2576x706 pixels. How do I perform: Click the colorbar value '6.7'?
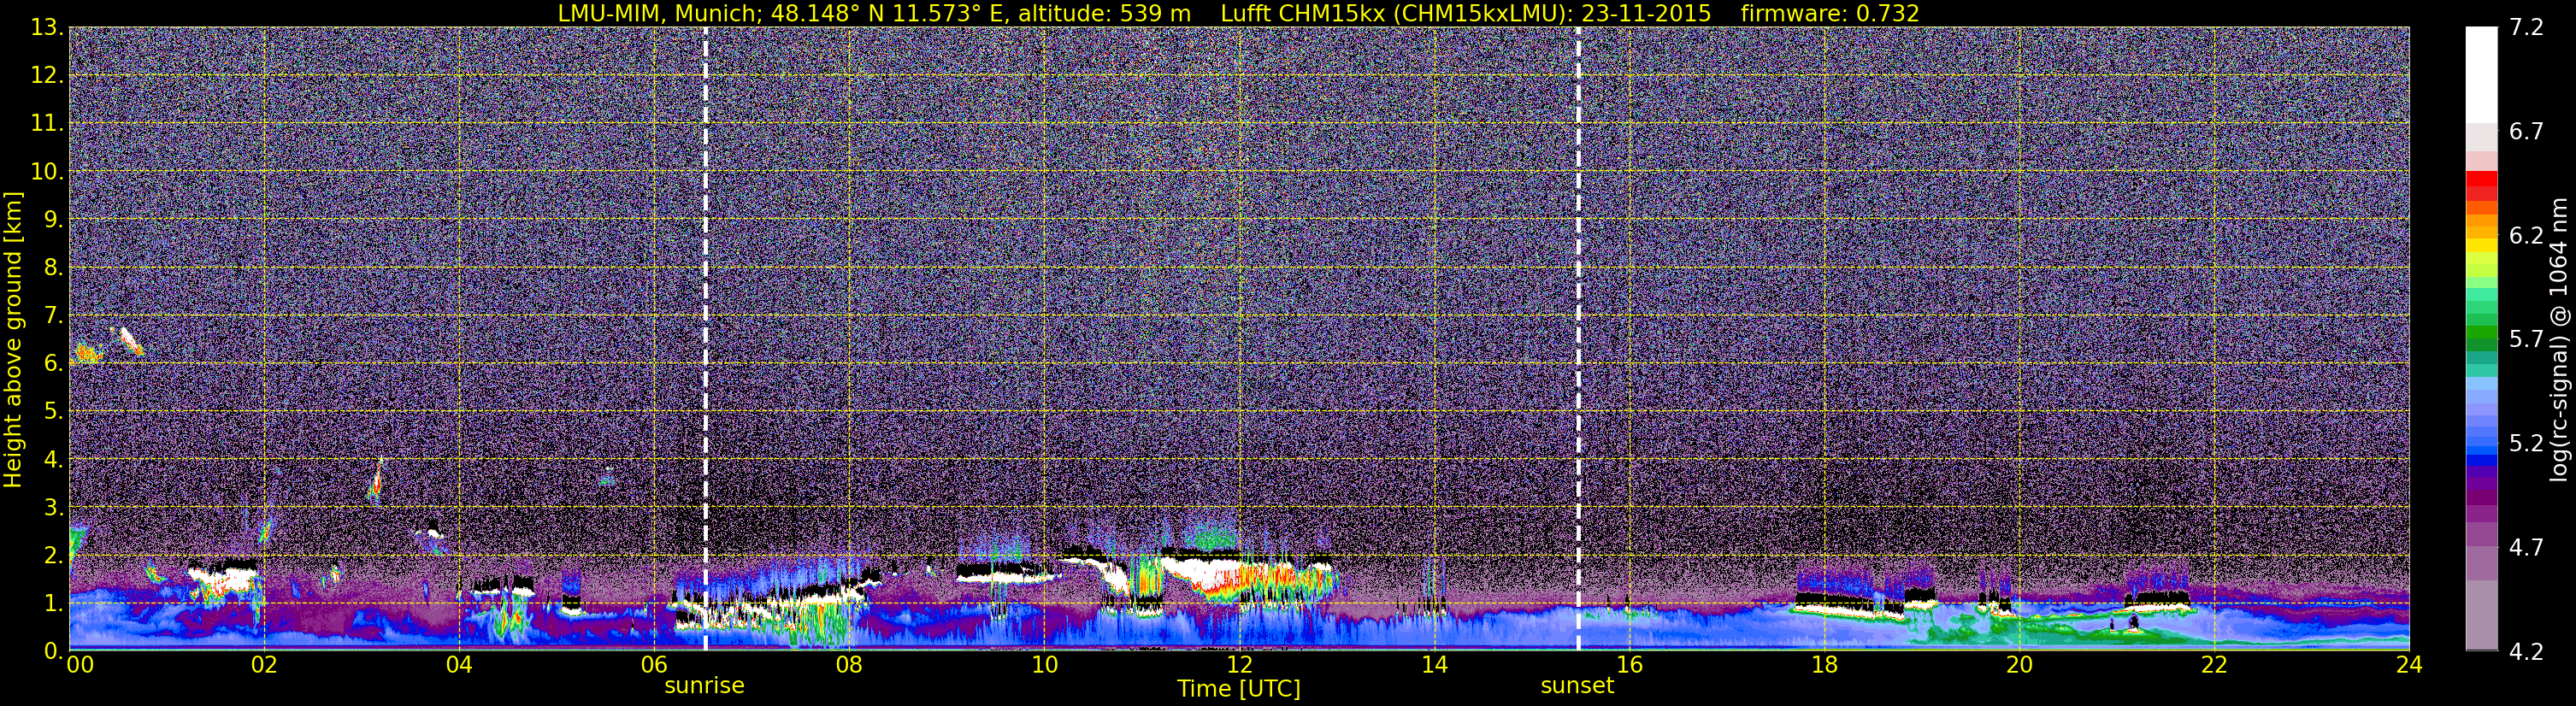point(2526,131)
